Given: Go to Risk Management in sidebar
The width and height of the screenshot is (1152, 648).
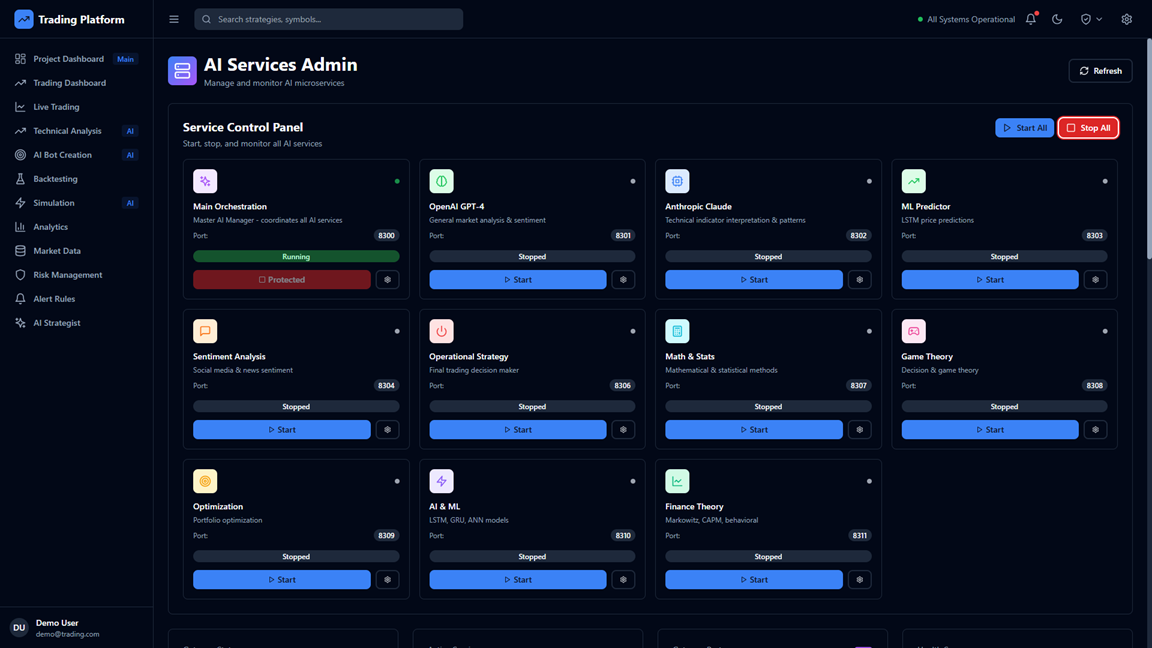Looking at the screenshot, I should [67, 275].
